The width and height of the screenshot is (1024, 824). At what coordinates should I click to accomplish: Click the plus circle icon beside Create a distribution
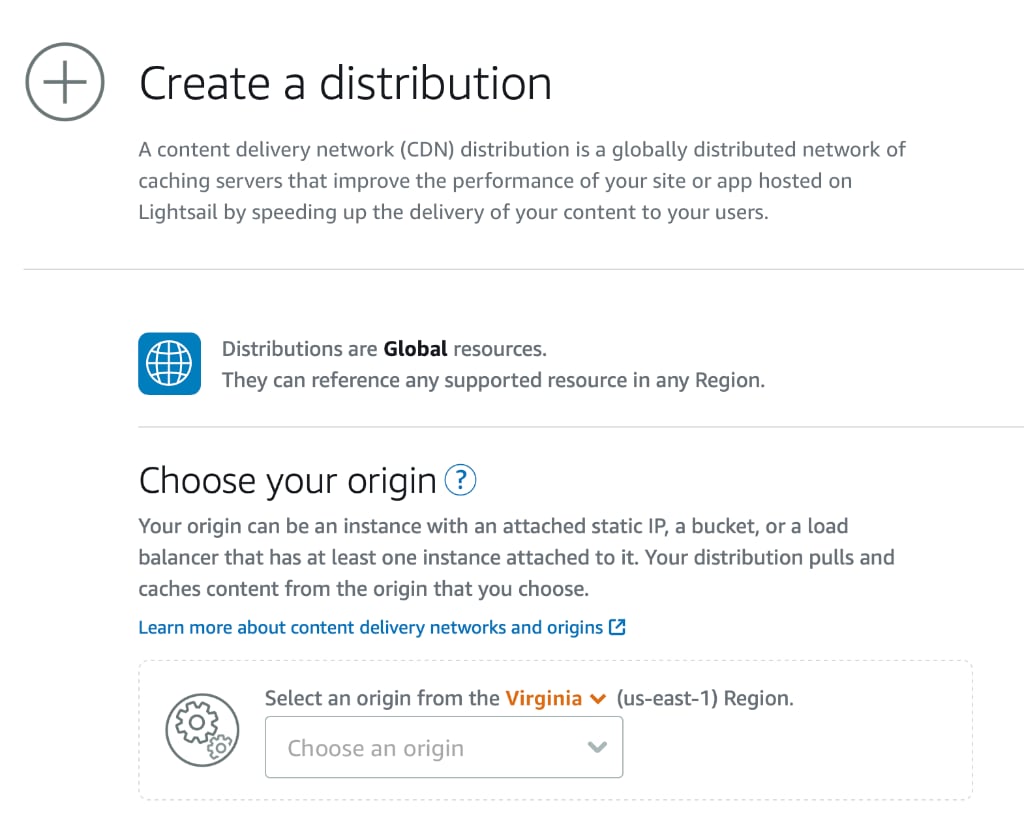pyautogui.click(x=63, y=82)
